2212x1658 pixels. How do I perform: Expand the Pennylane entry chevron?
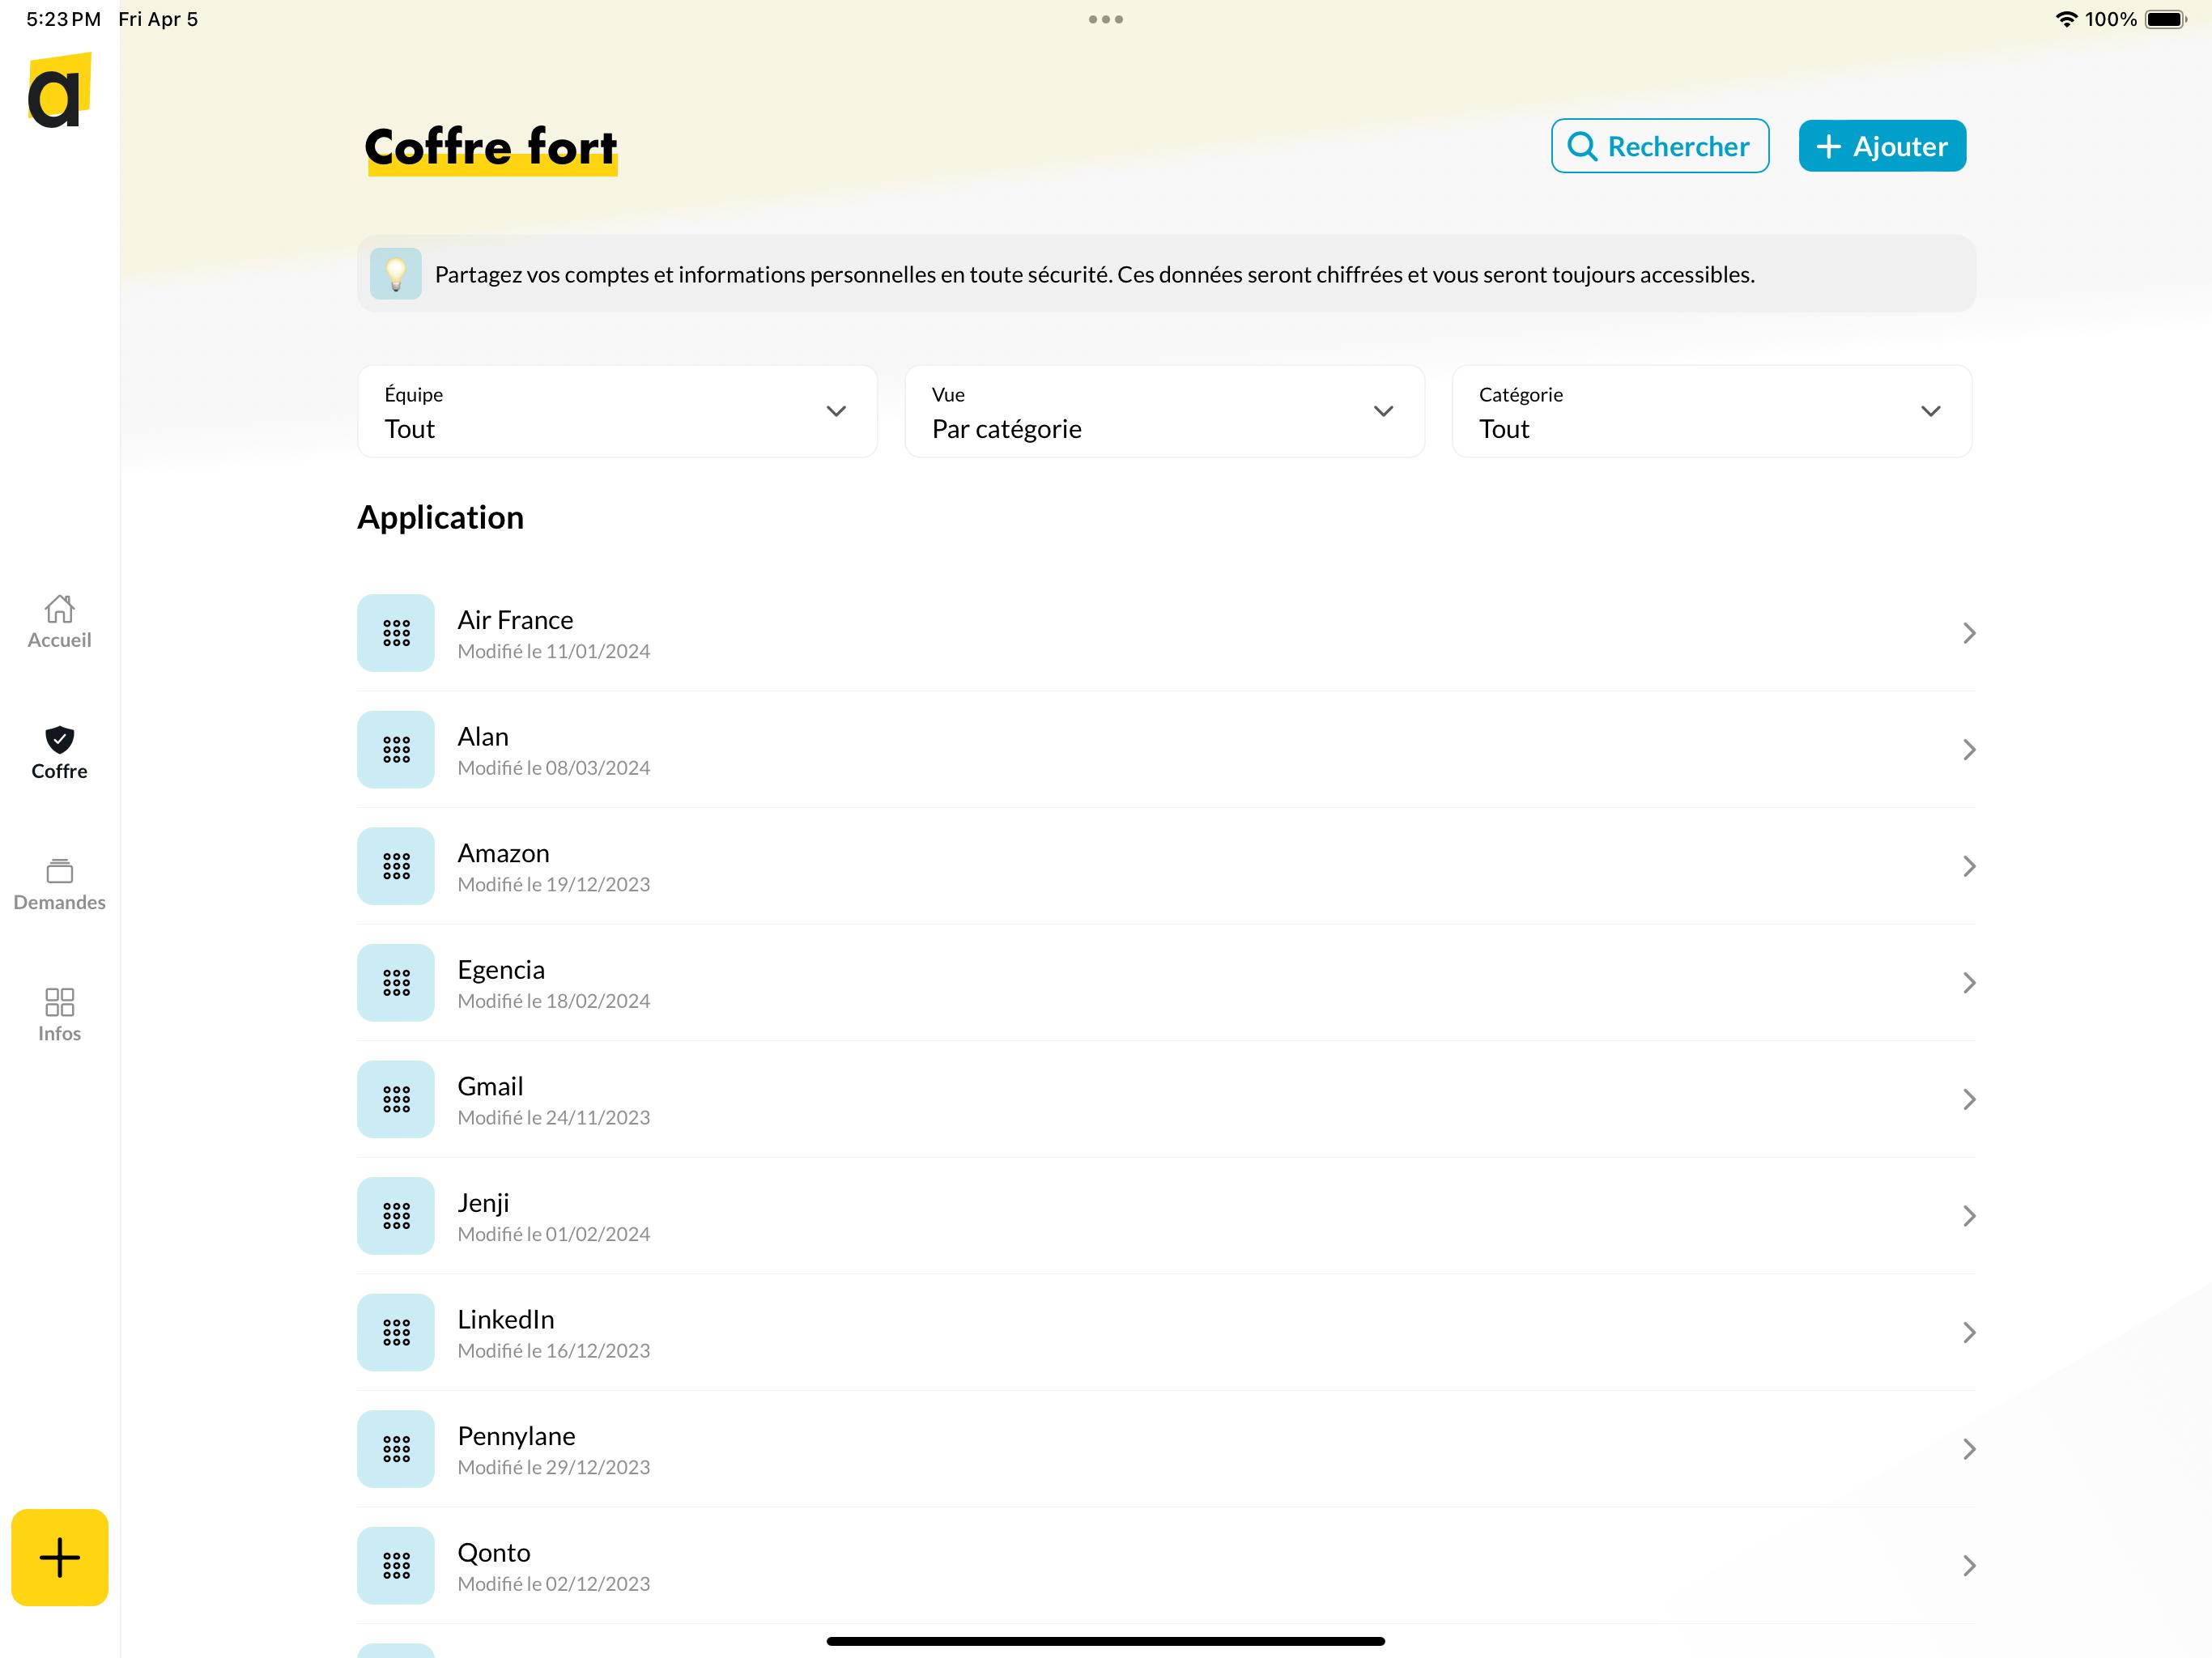click(x=1969, y=1449)
